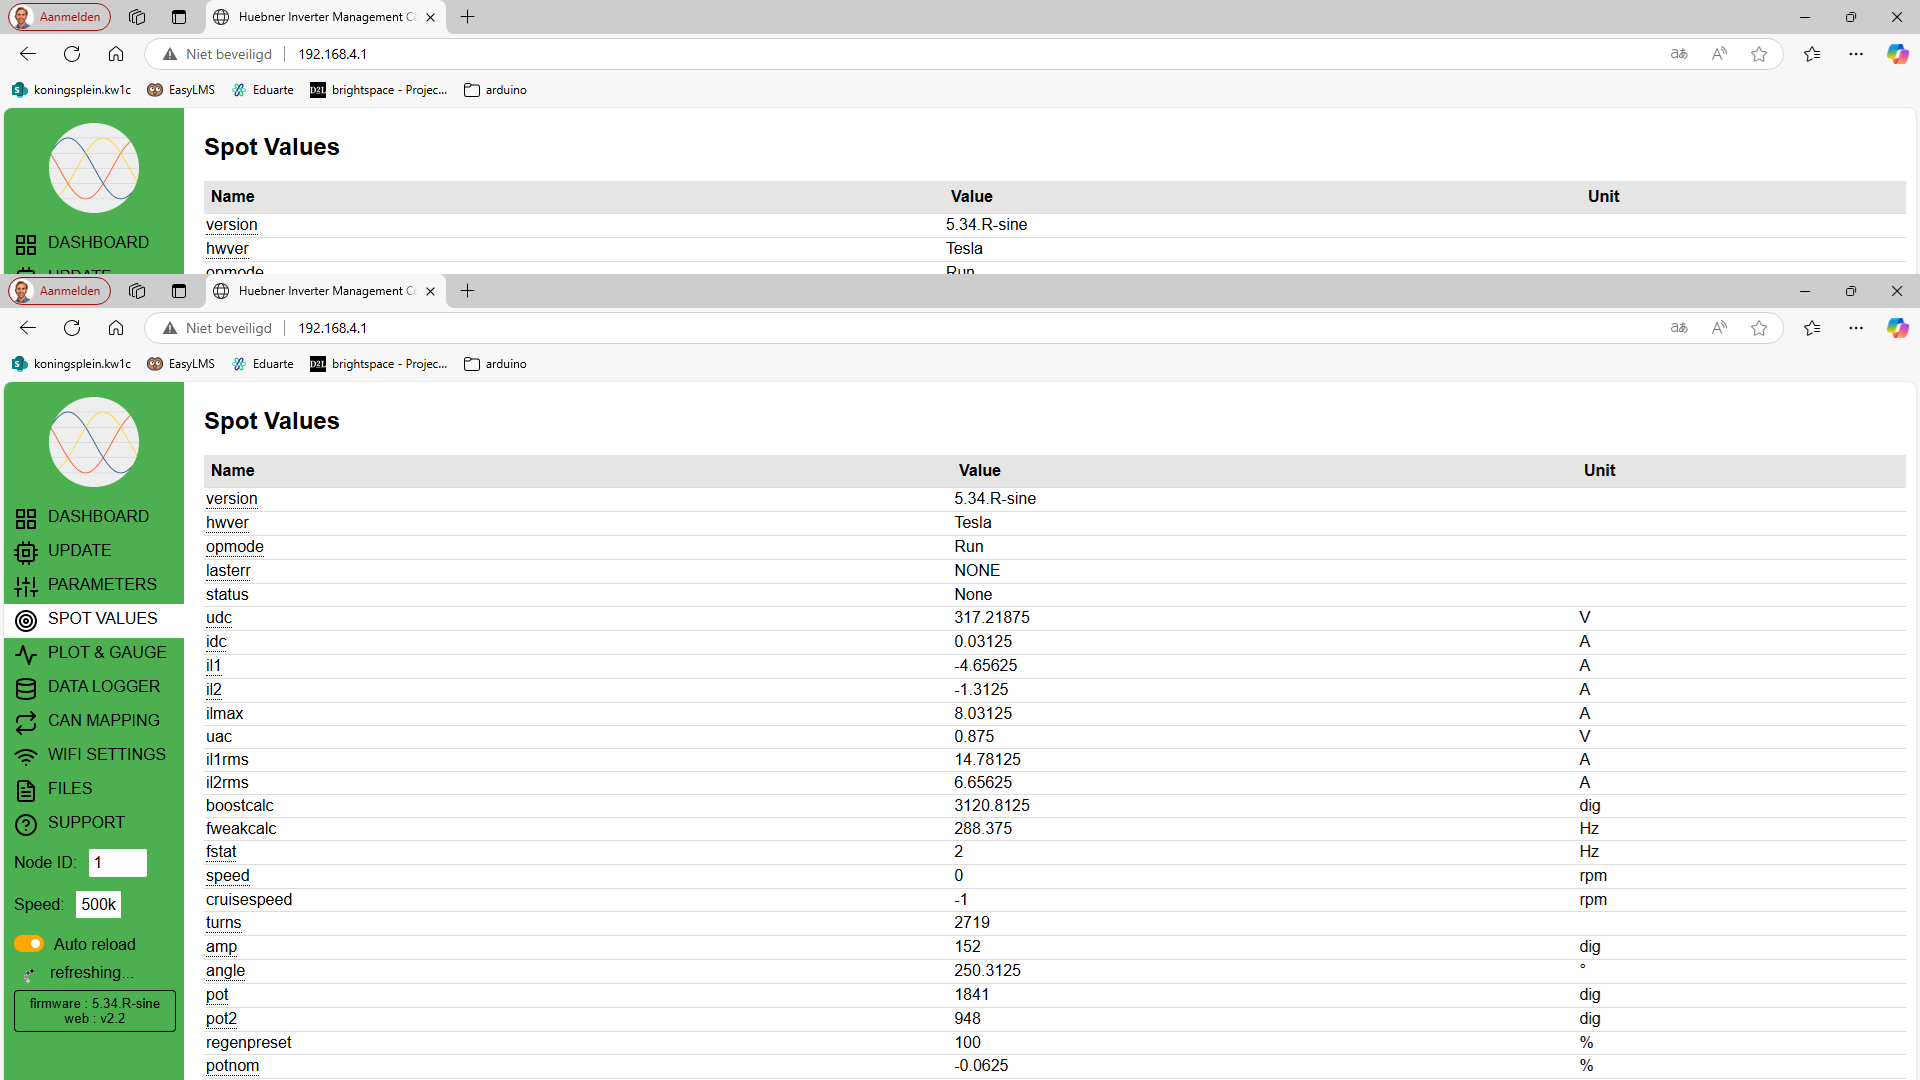Click the opmode parameter link
The image size is (1920, 1080).
[235, 546]
